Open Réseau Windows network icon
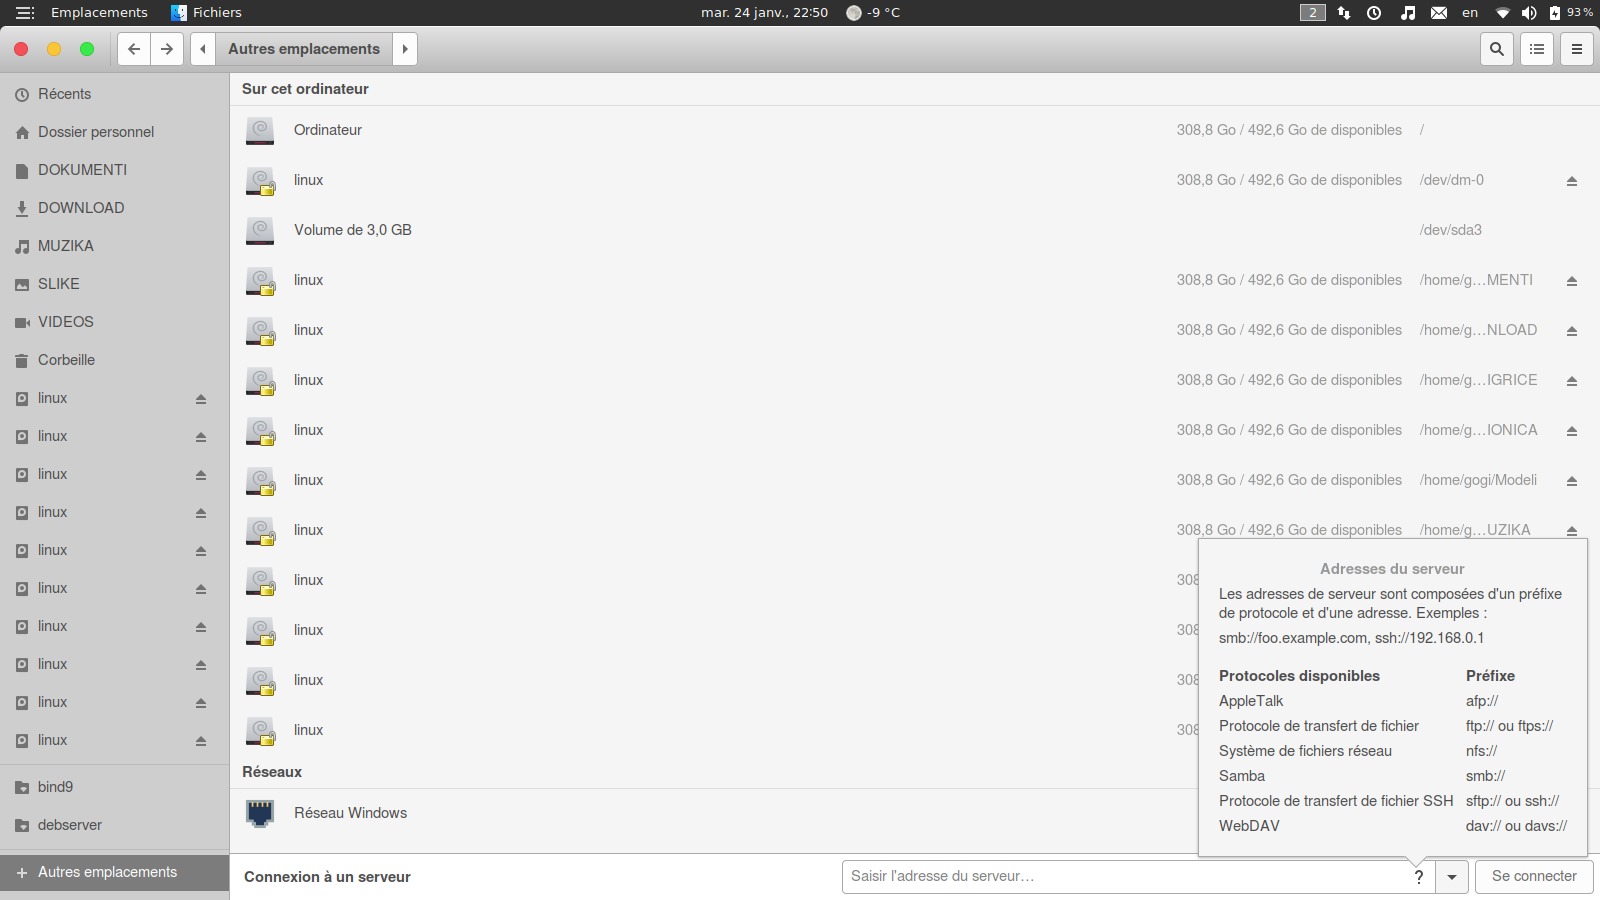 (260, 813)
